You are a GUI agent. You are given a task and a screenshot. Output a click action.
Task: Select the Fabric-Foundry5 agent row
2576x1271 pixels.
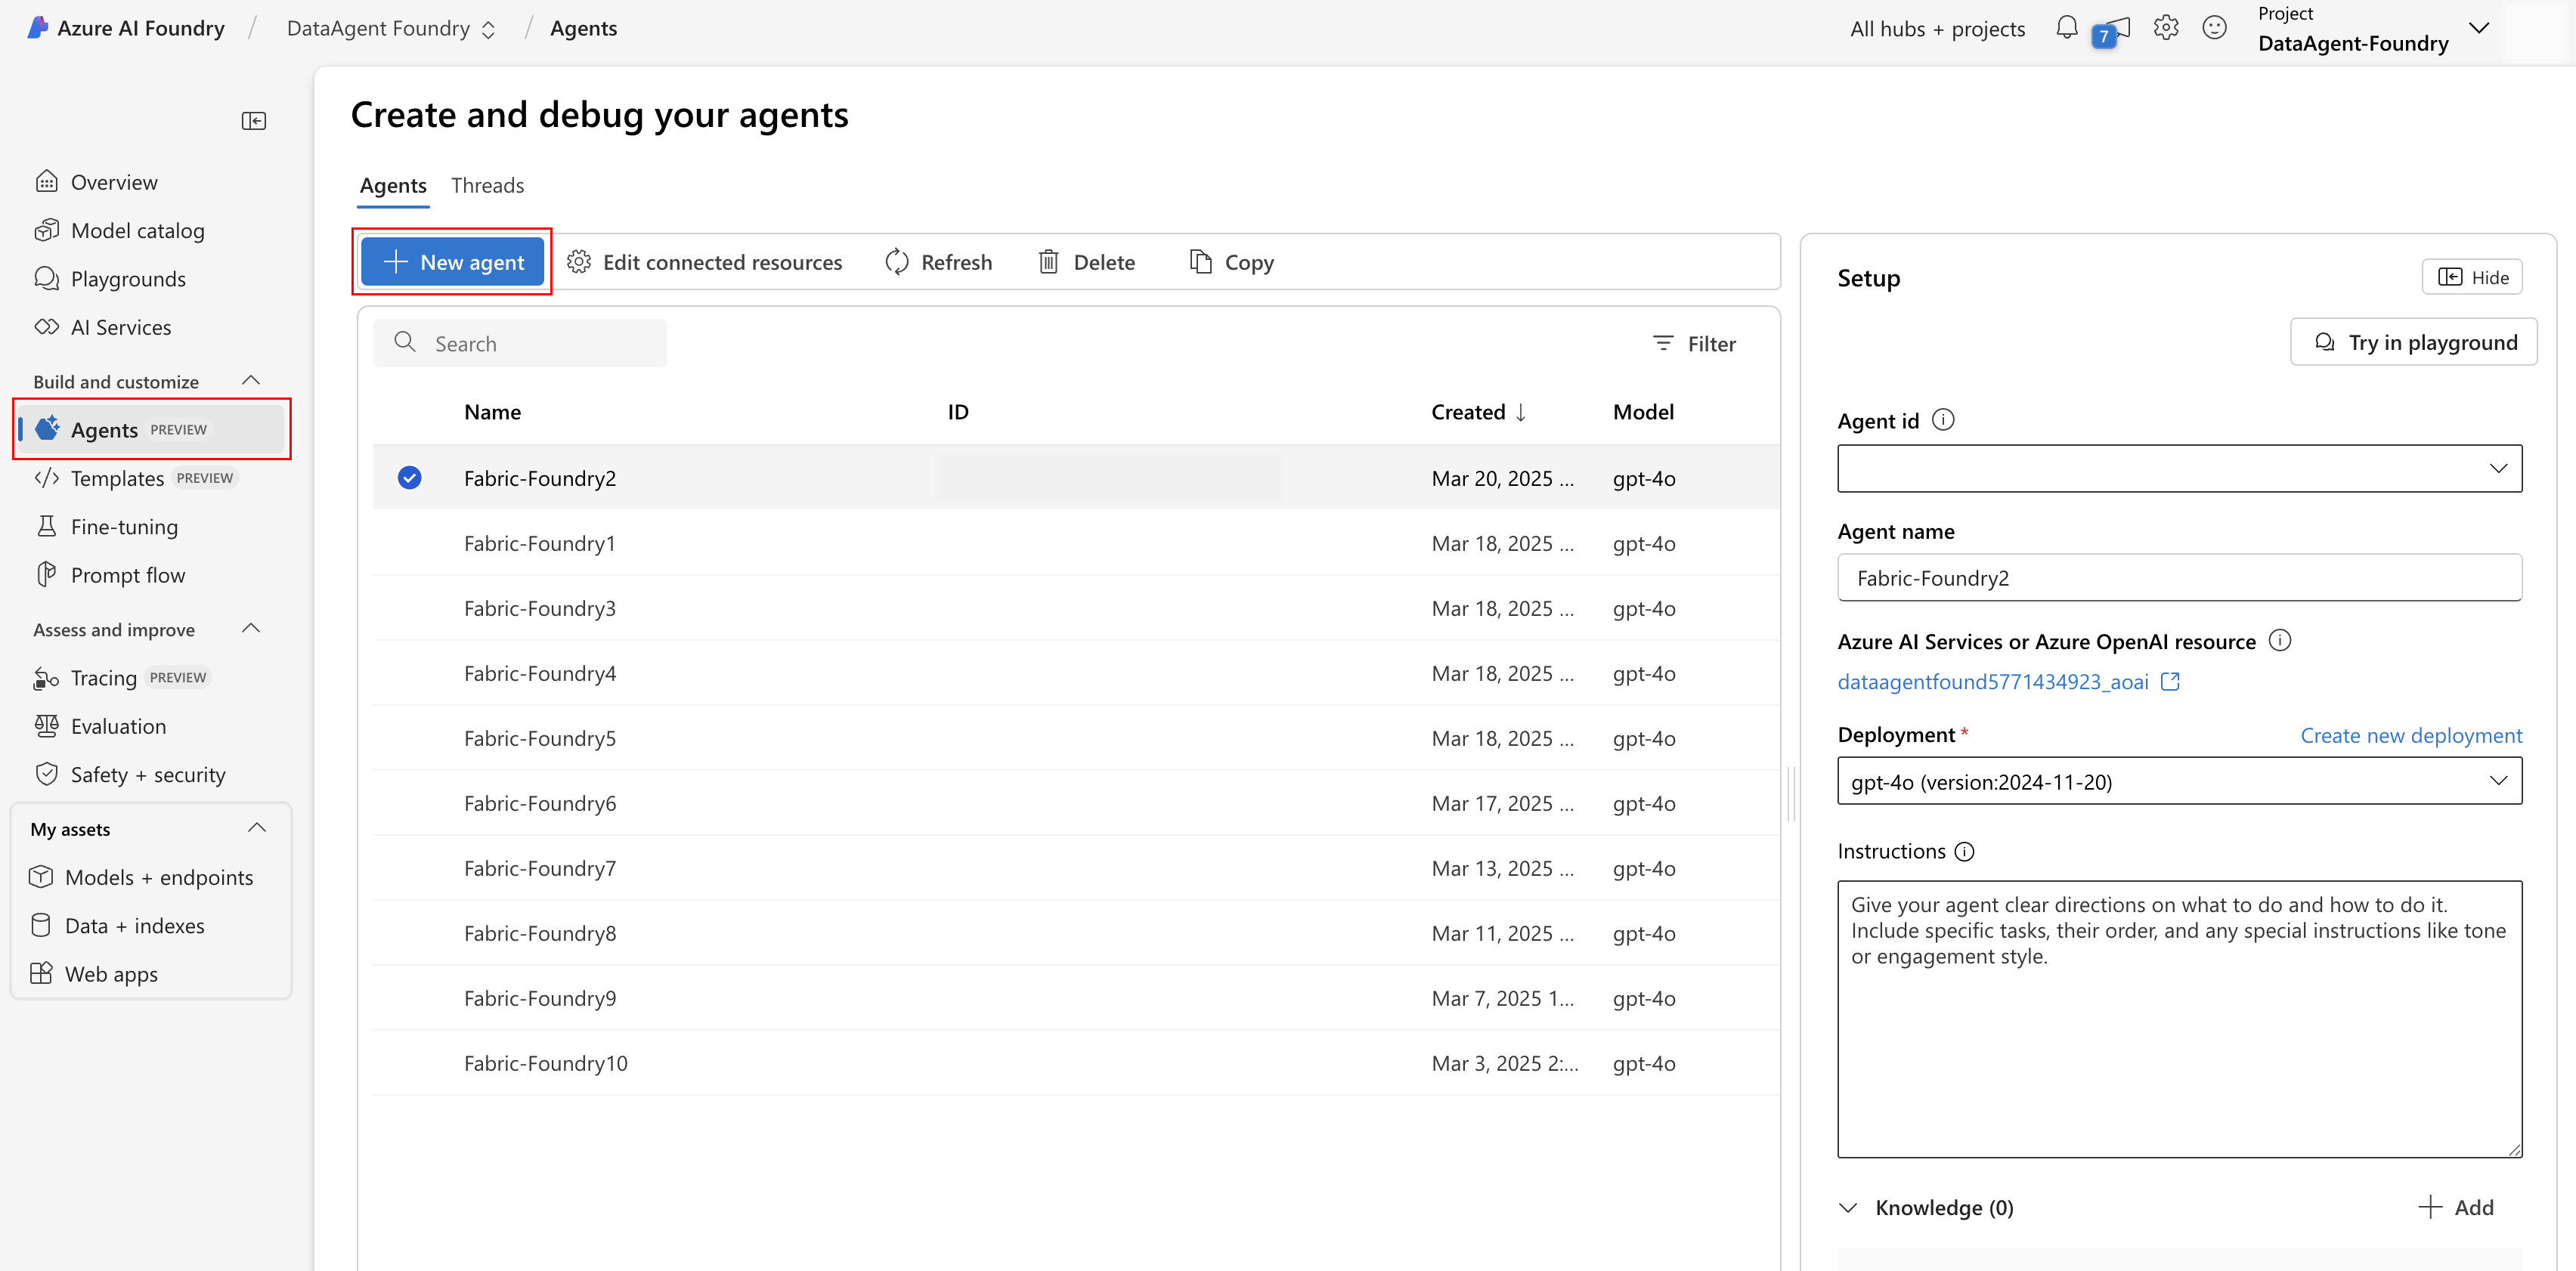(x=540, y=738)
